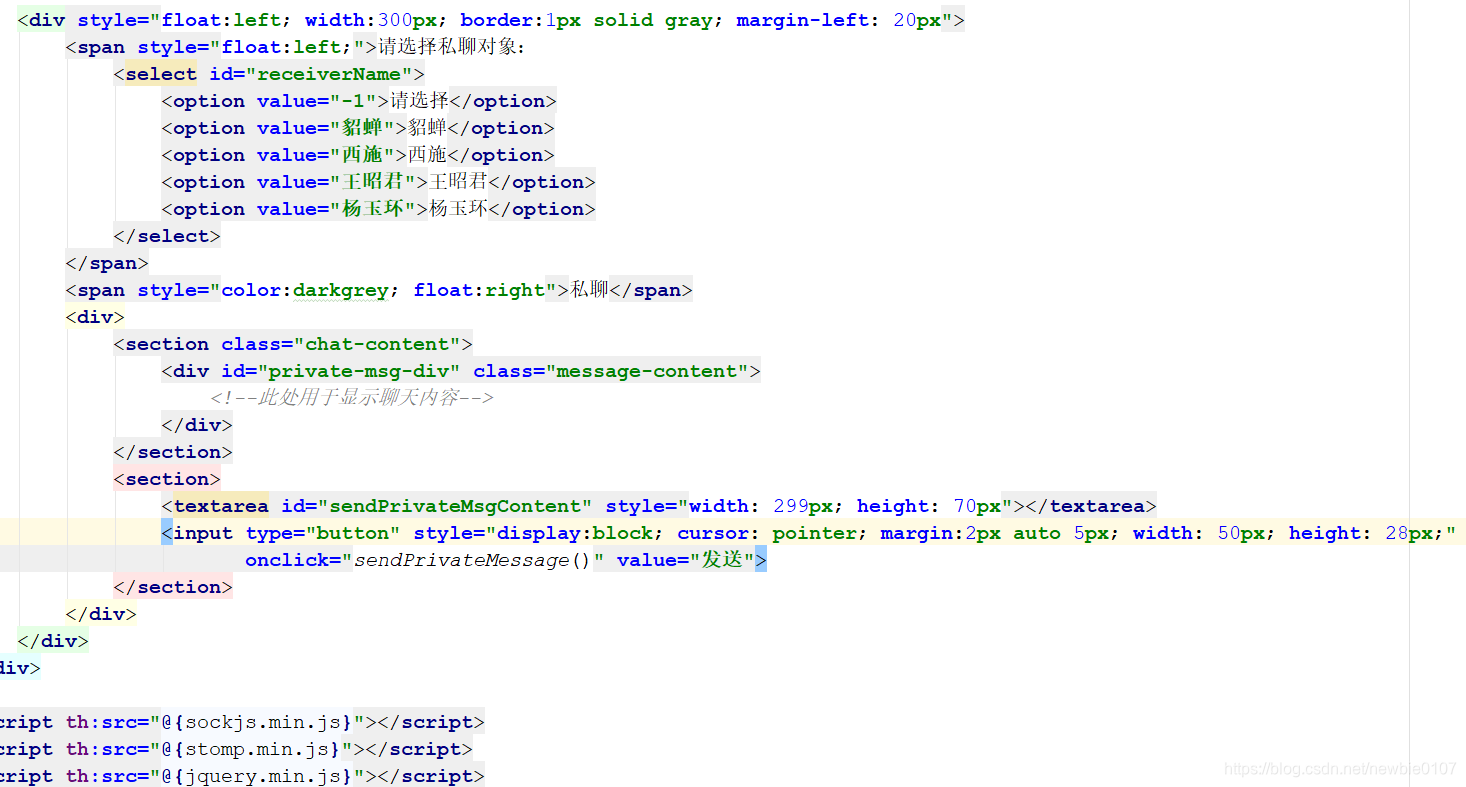Click the span line with color:darkgrey 私聊
1466x787 pixels.
tap(379, 290)
